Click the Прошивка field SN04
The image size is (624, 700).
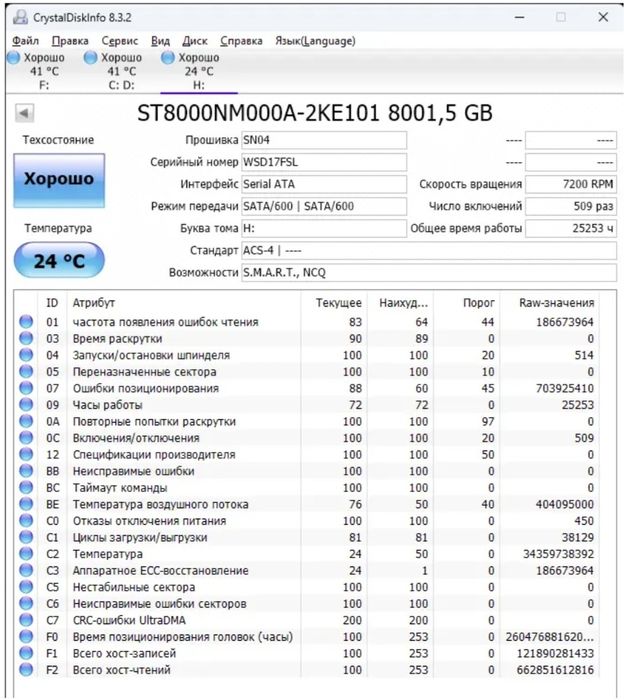(x=324, y=140)
